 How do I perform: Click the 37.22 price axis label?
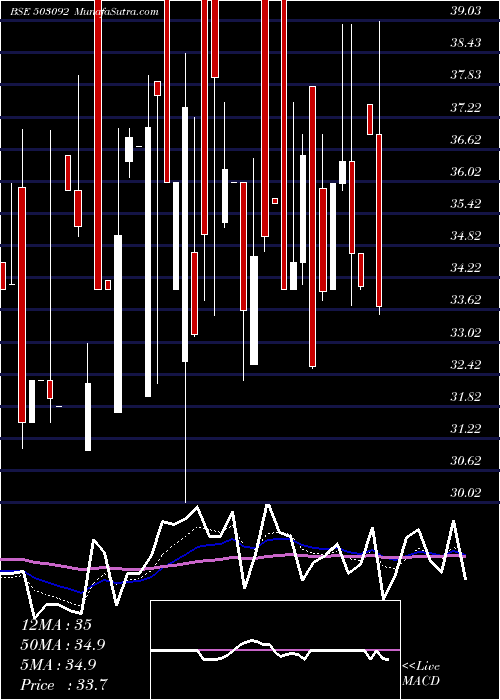(466, 108)
